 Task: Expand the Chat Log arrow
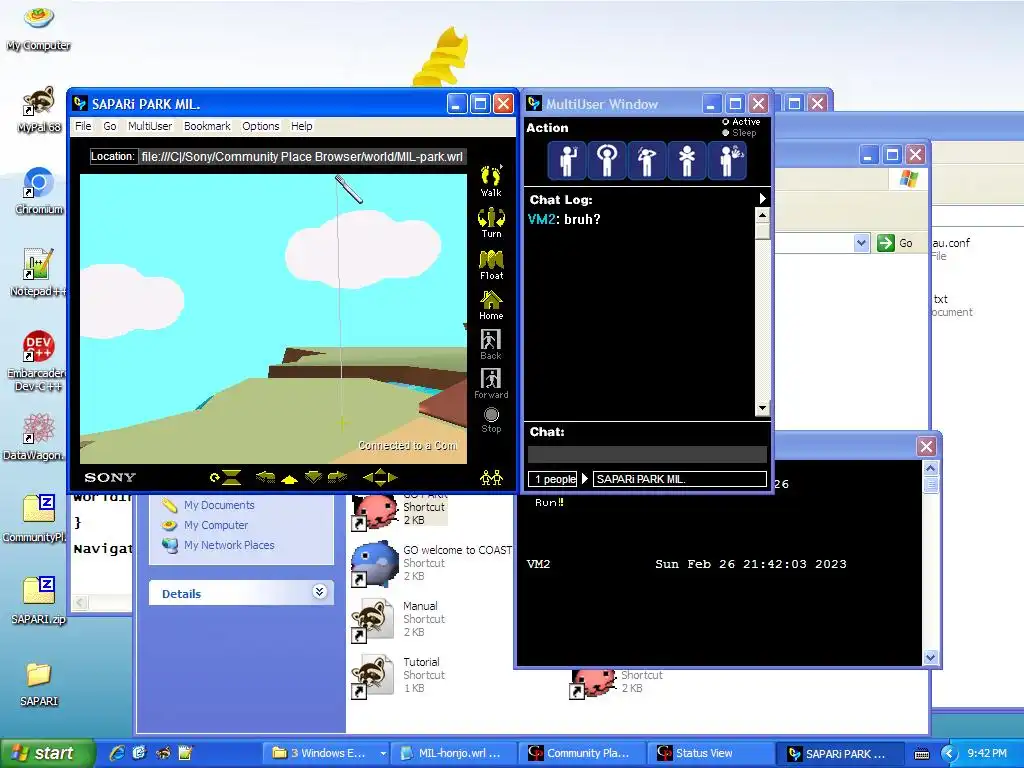point(762,199)
